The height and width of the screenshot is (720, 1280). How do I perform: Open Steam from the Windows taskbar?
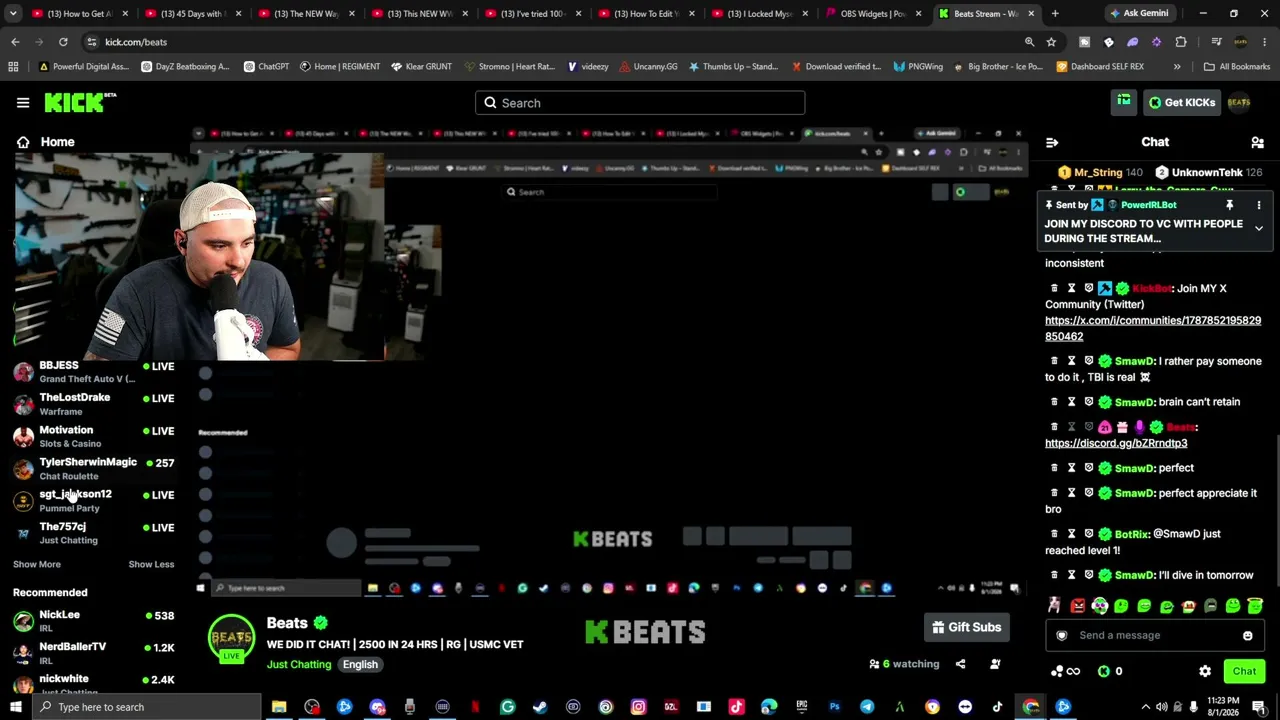coord(540,707)
